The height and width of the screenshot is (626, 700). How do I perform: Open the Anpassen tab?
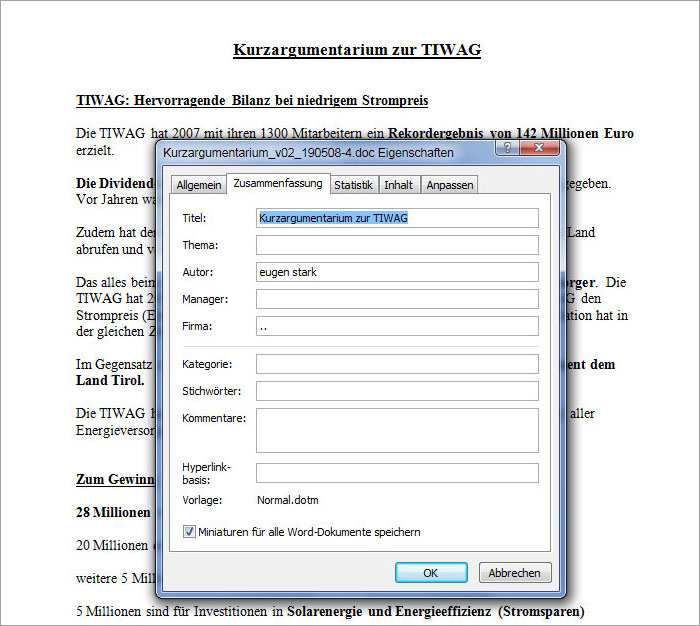click(x=449, y=185)
